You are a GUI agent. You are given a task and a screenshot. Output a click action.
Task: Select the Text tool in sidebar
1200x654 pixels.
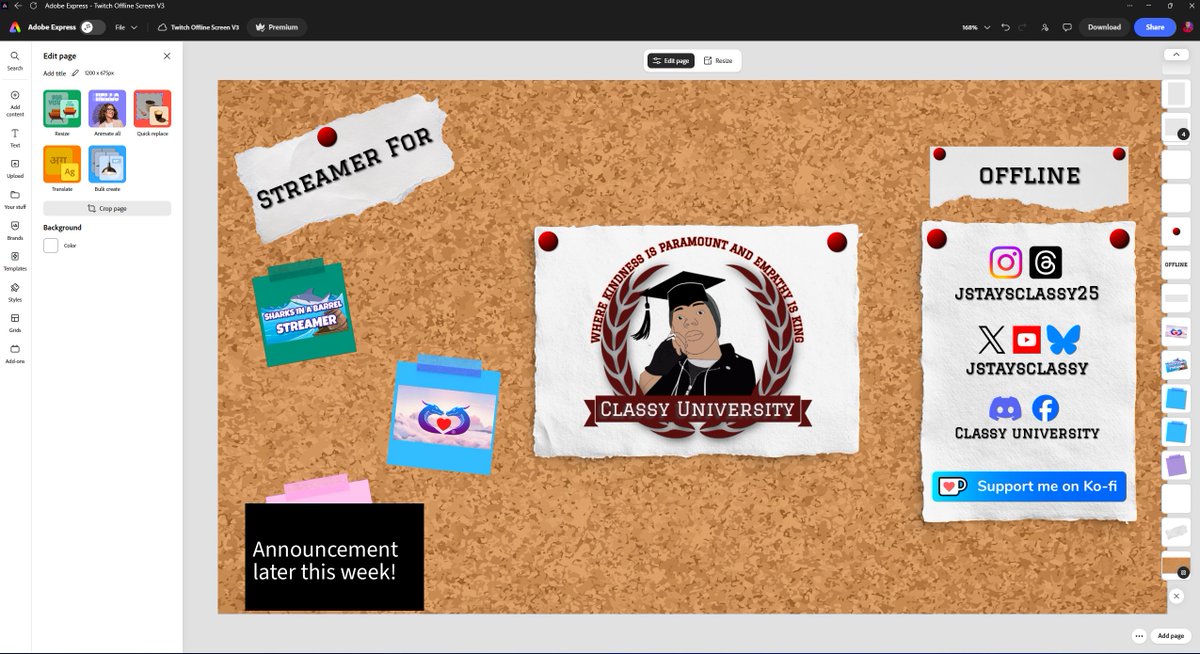15,137
